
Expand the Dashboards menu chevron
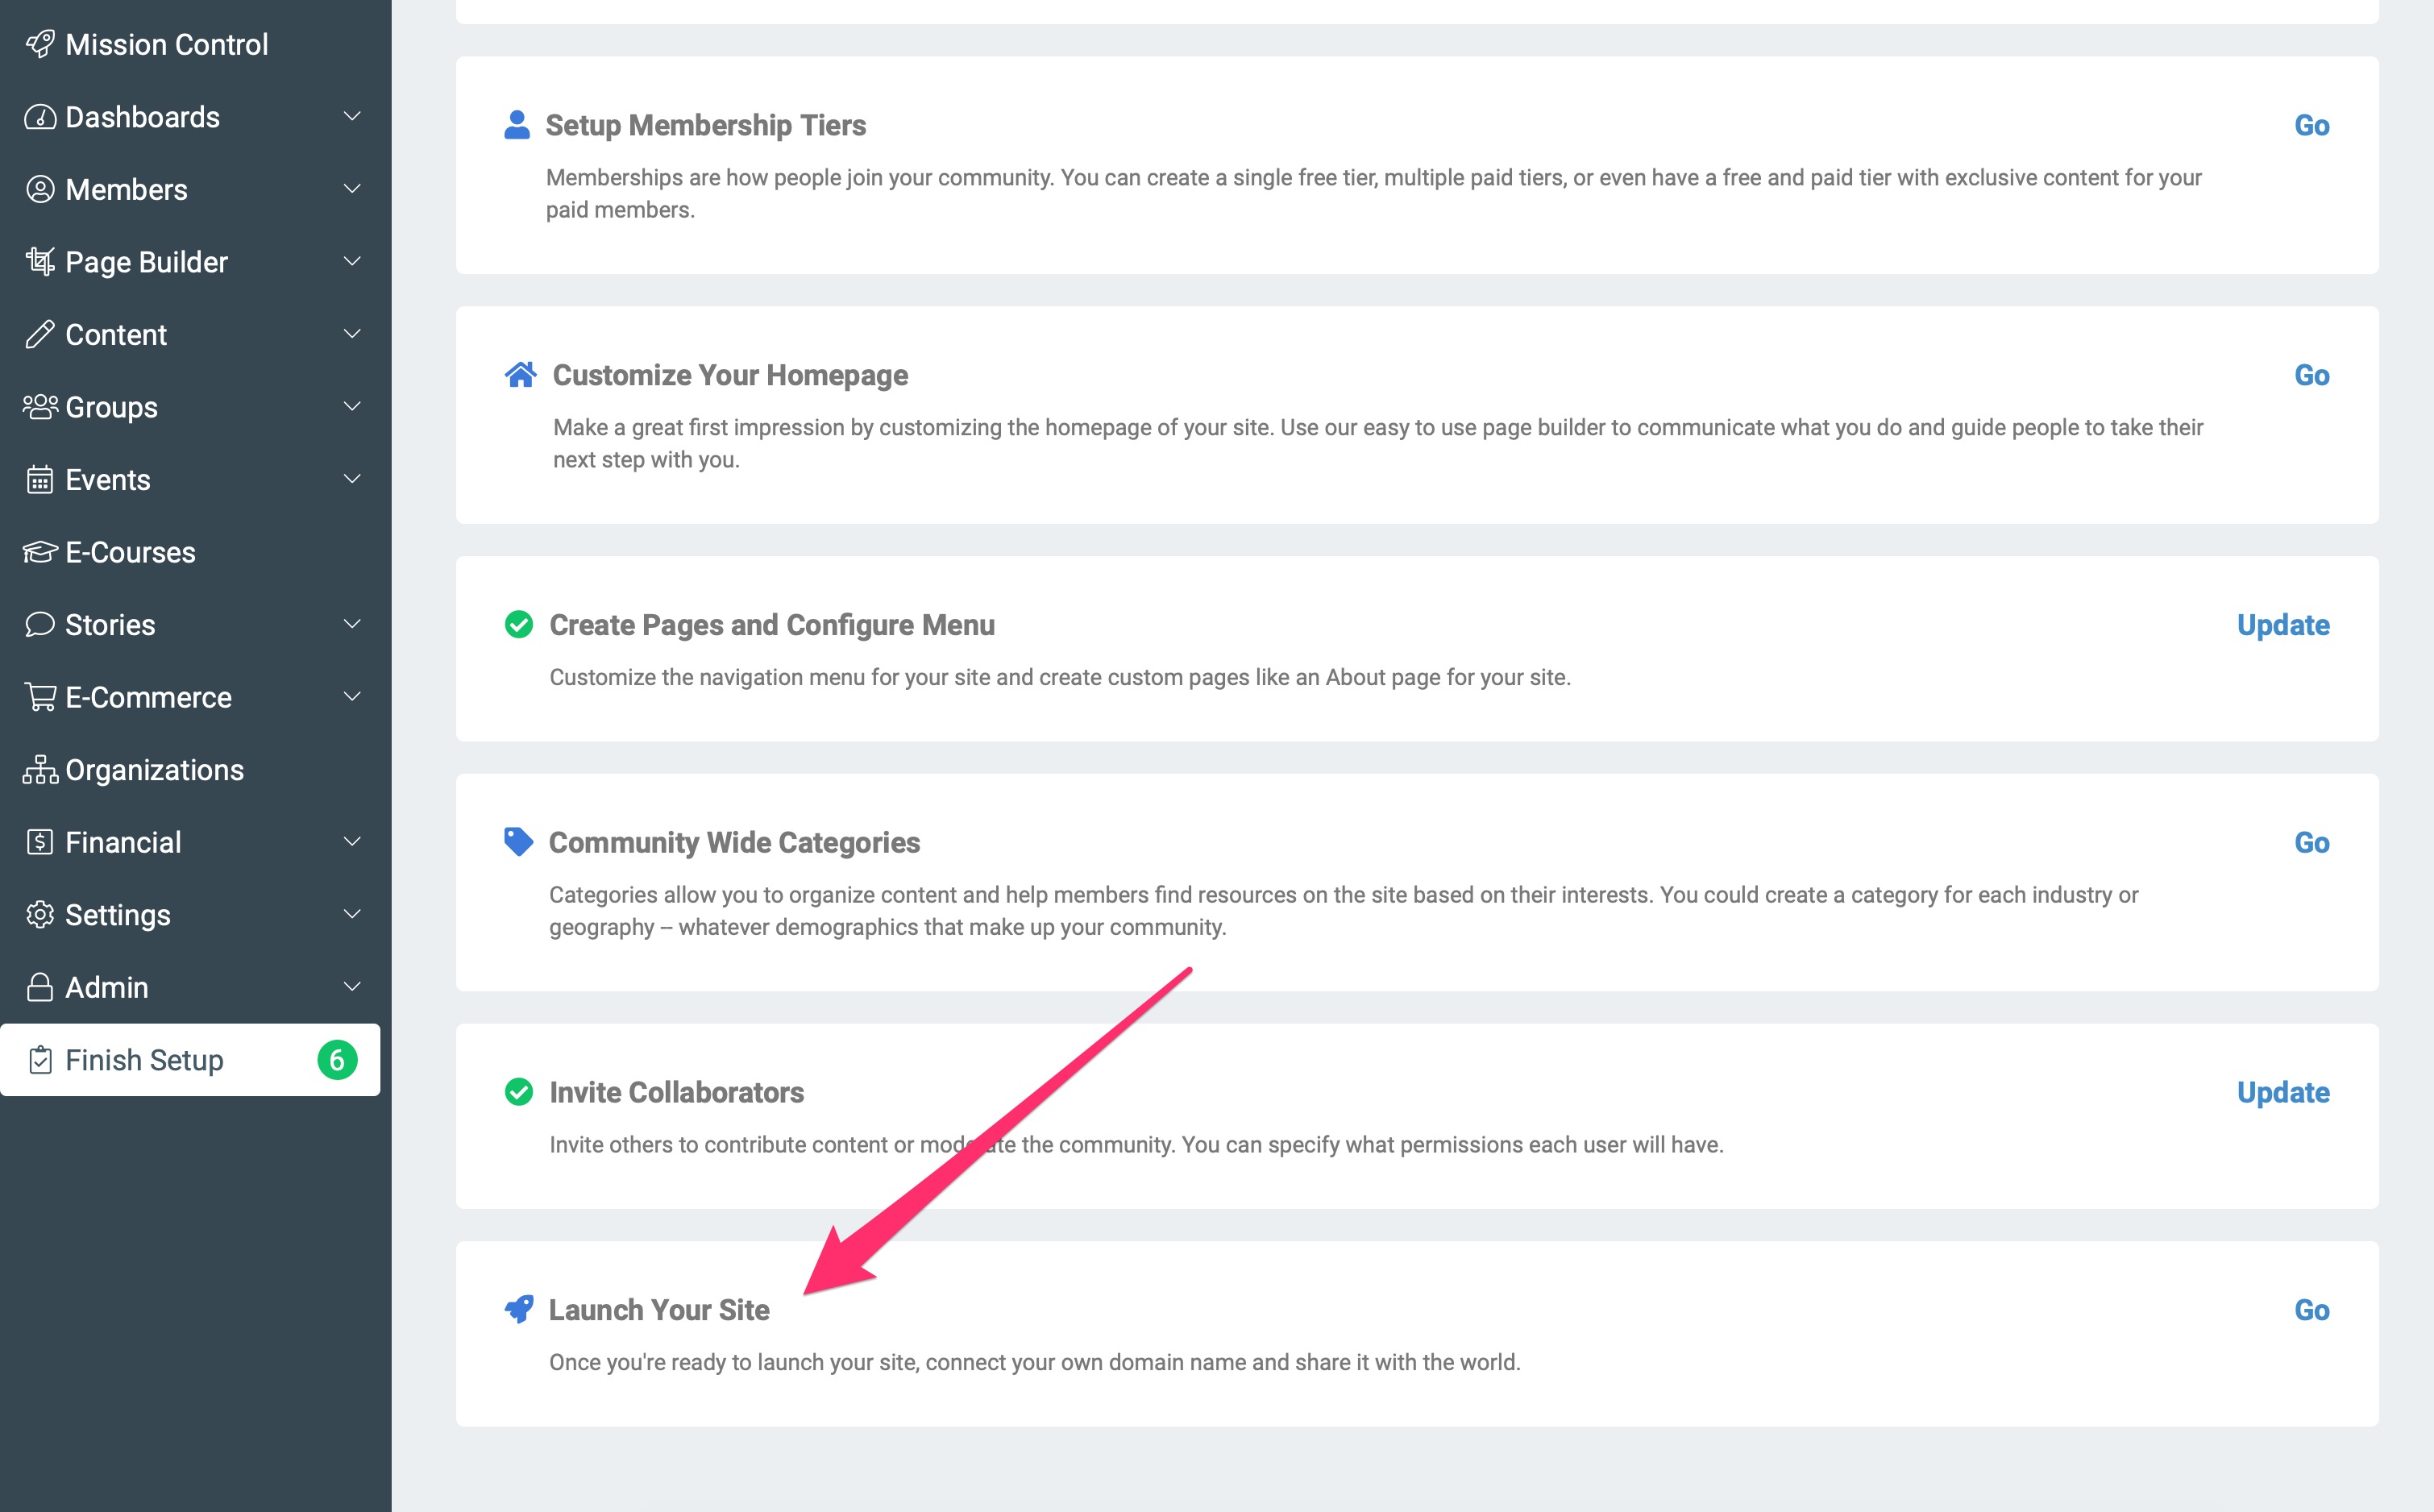352,117
